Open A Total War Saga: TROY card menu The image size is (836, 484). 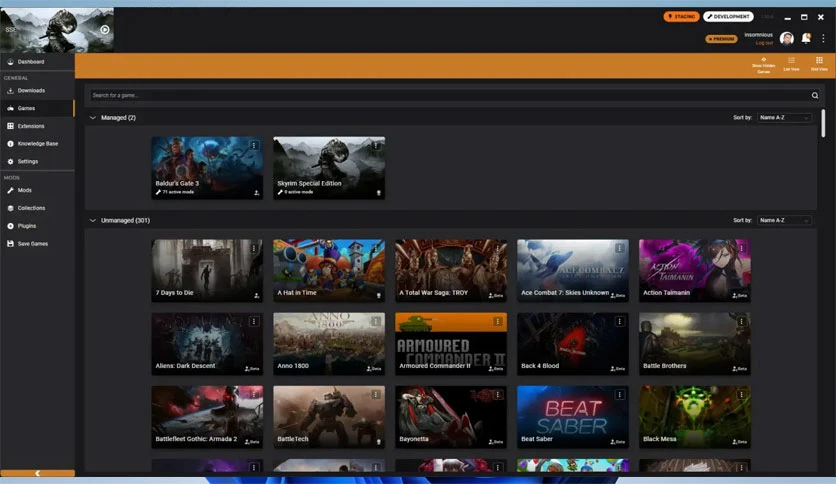(x=497, y=248)
